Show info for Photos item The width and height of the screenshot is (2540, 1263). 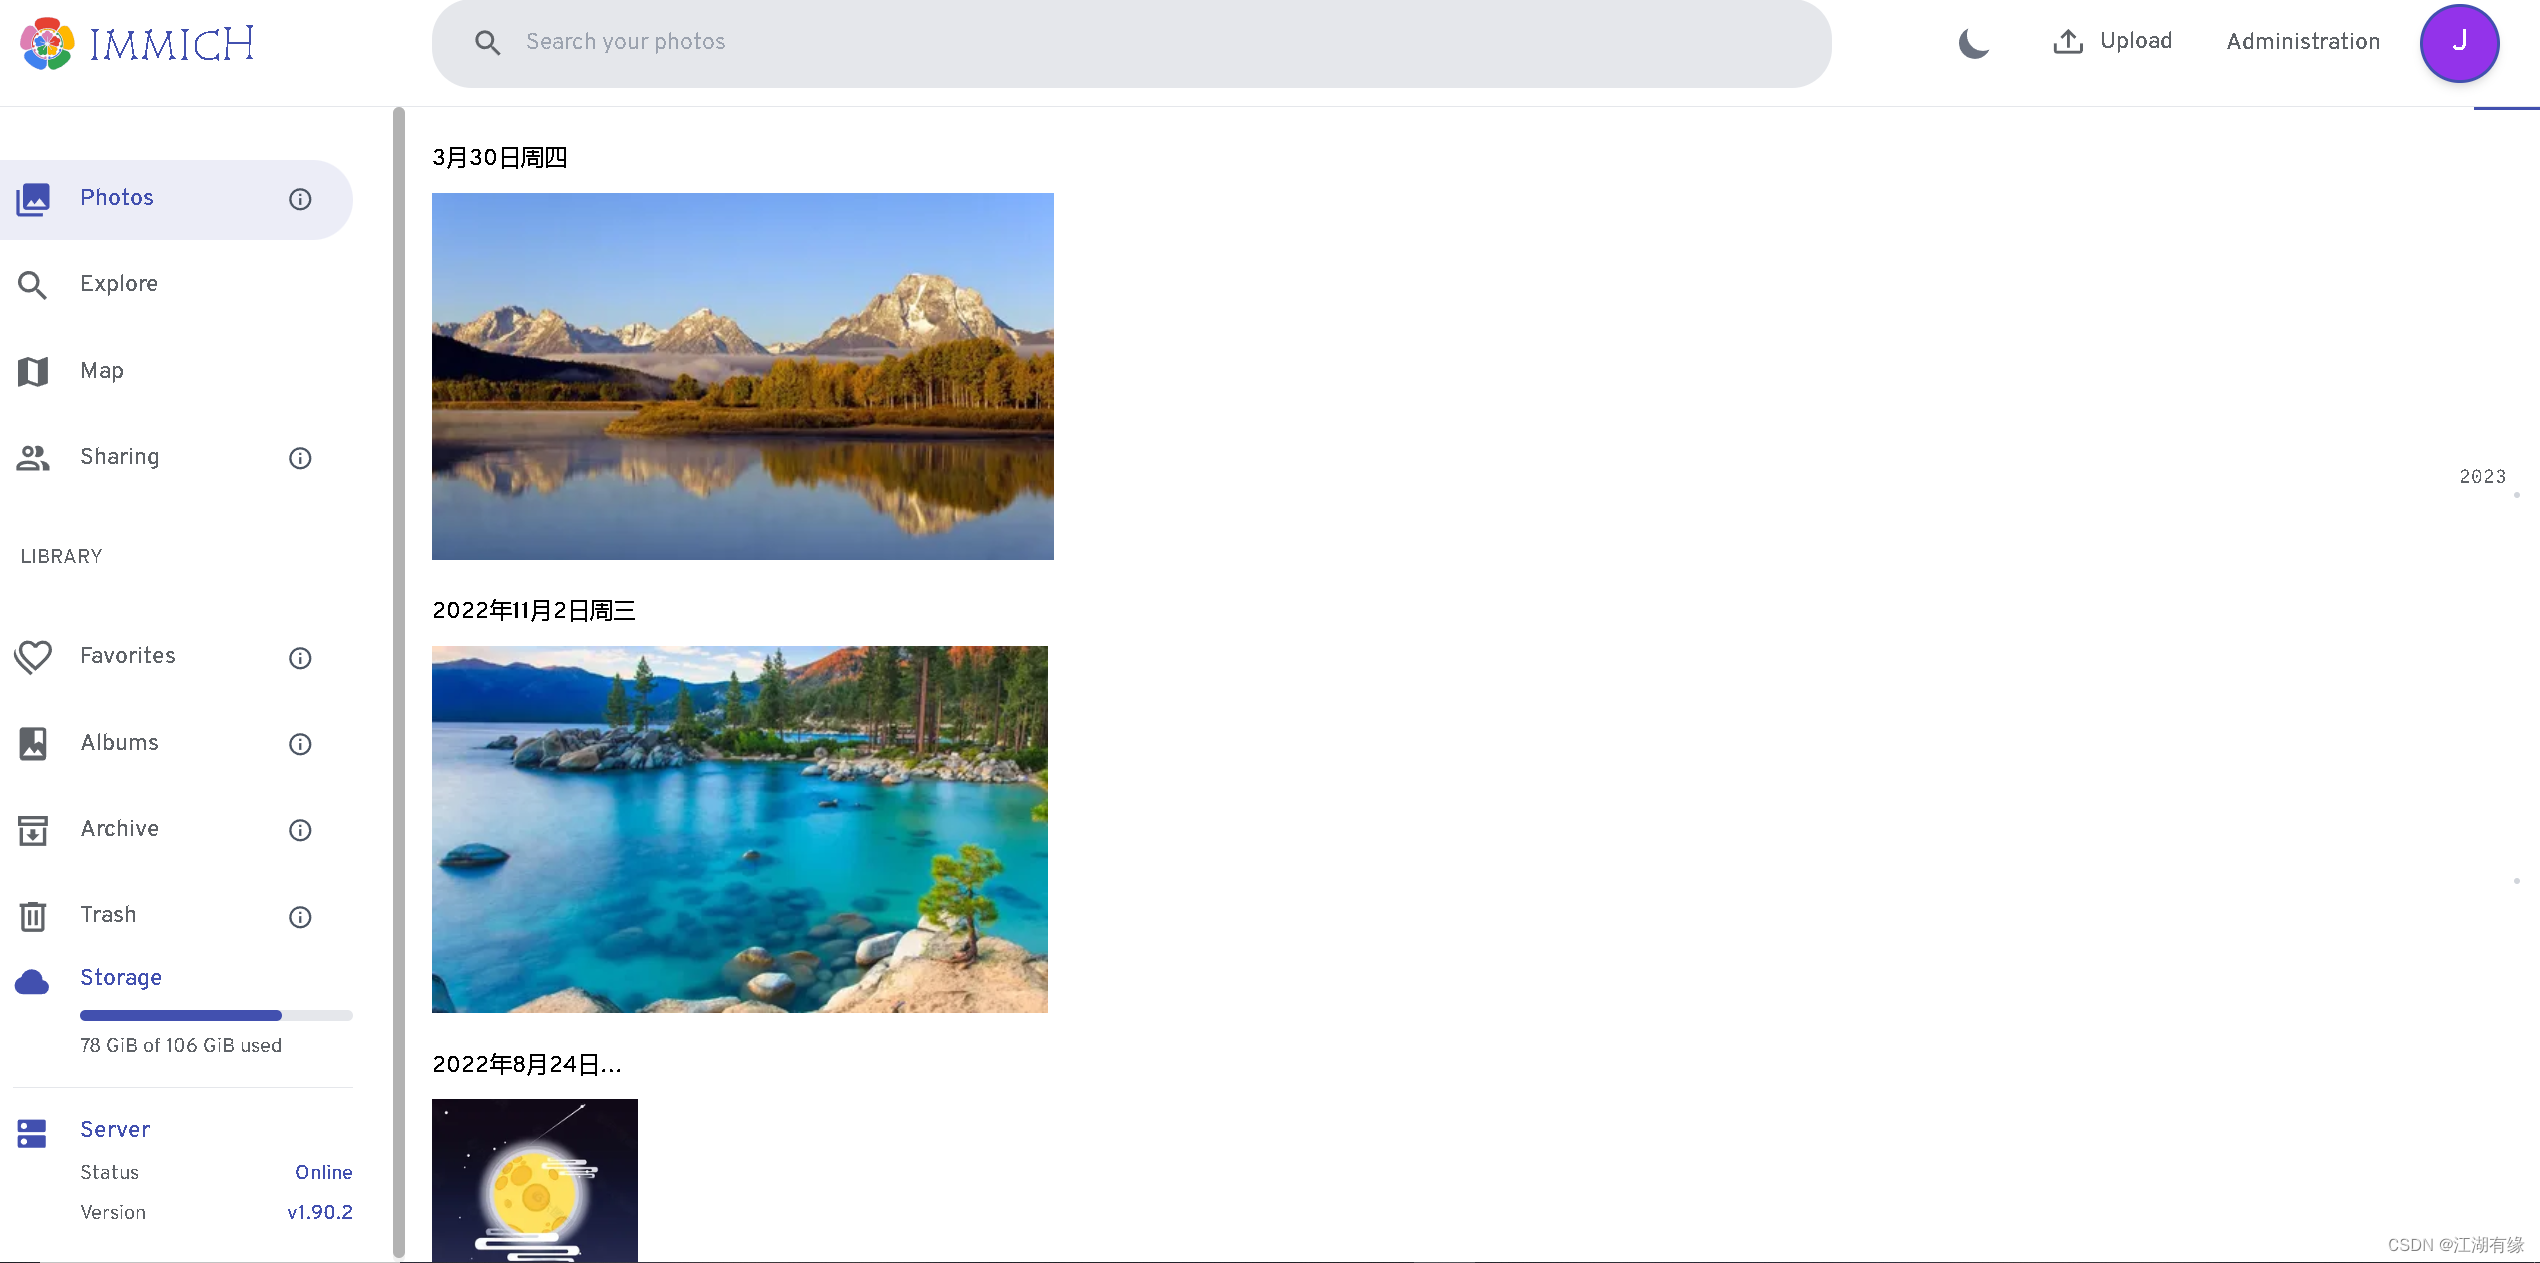click(300, 199)
